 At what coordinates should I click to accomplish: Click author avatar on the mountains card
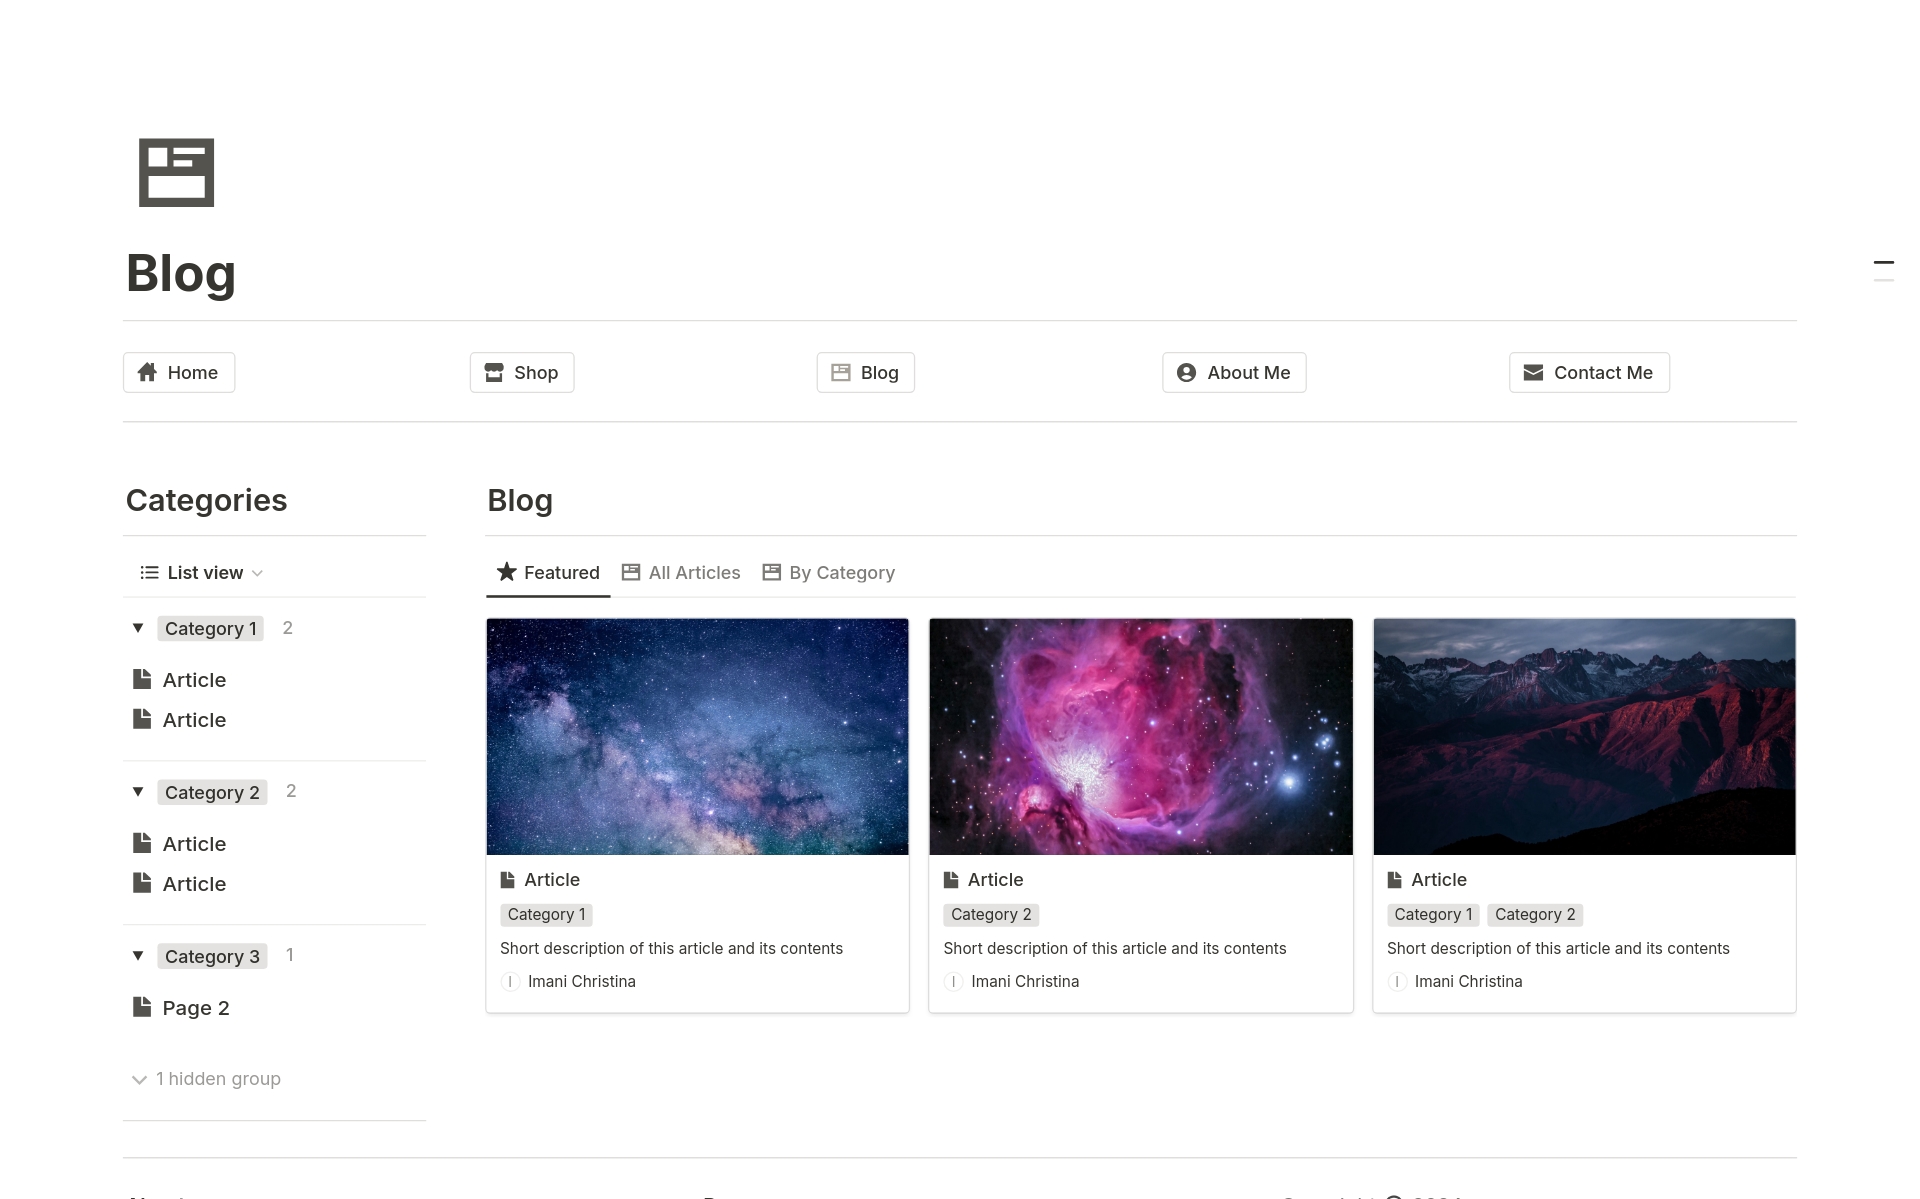click(1397, 982)
